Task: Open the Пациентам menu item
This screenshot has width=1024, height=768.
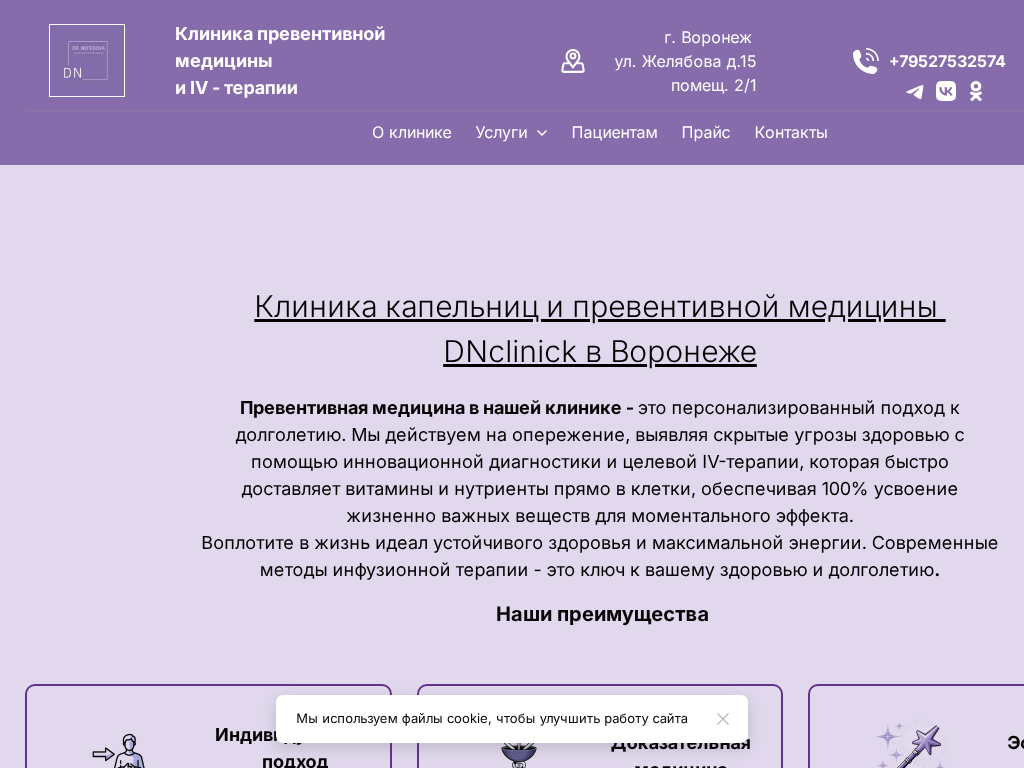Action: pyautogui.click(x=614, y=132)
